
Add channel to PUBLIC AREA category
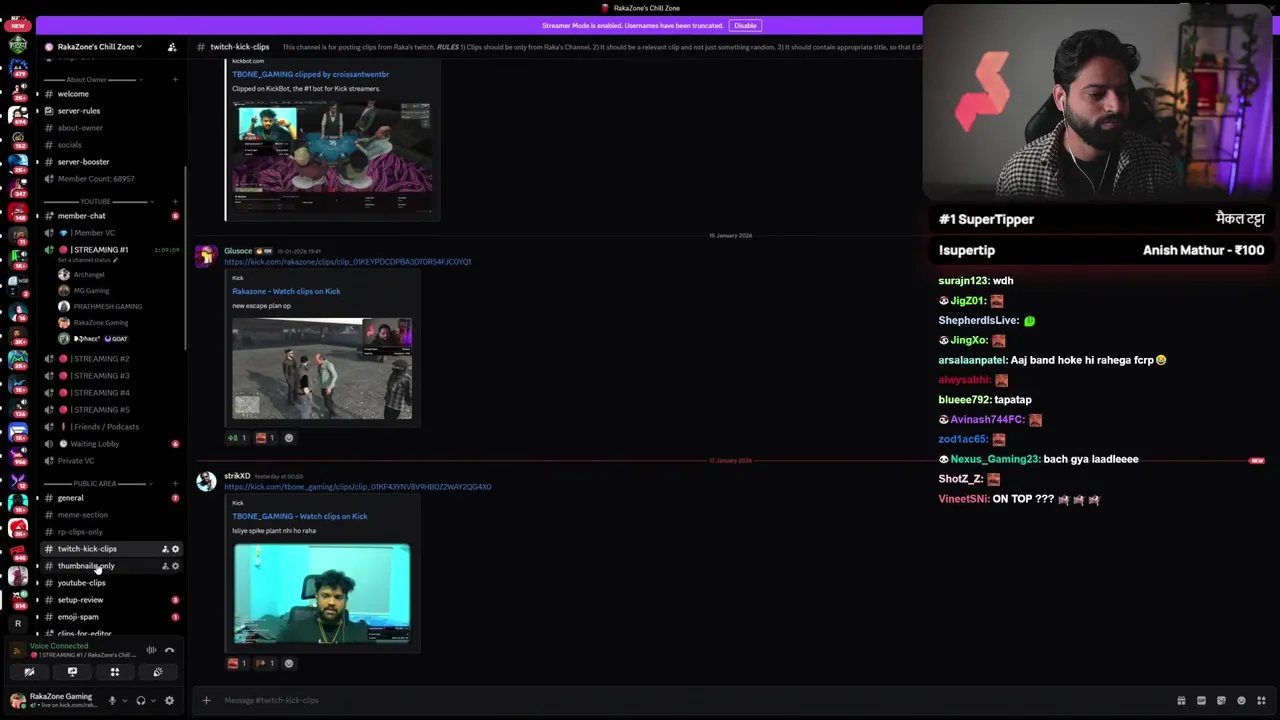(176, 483)
